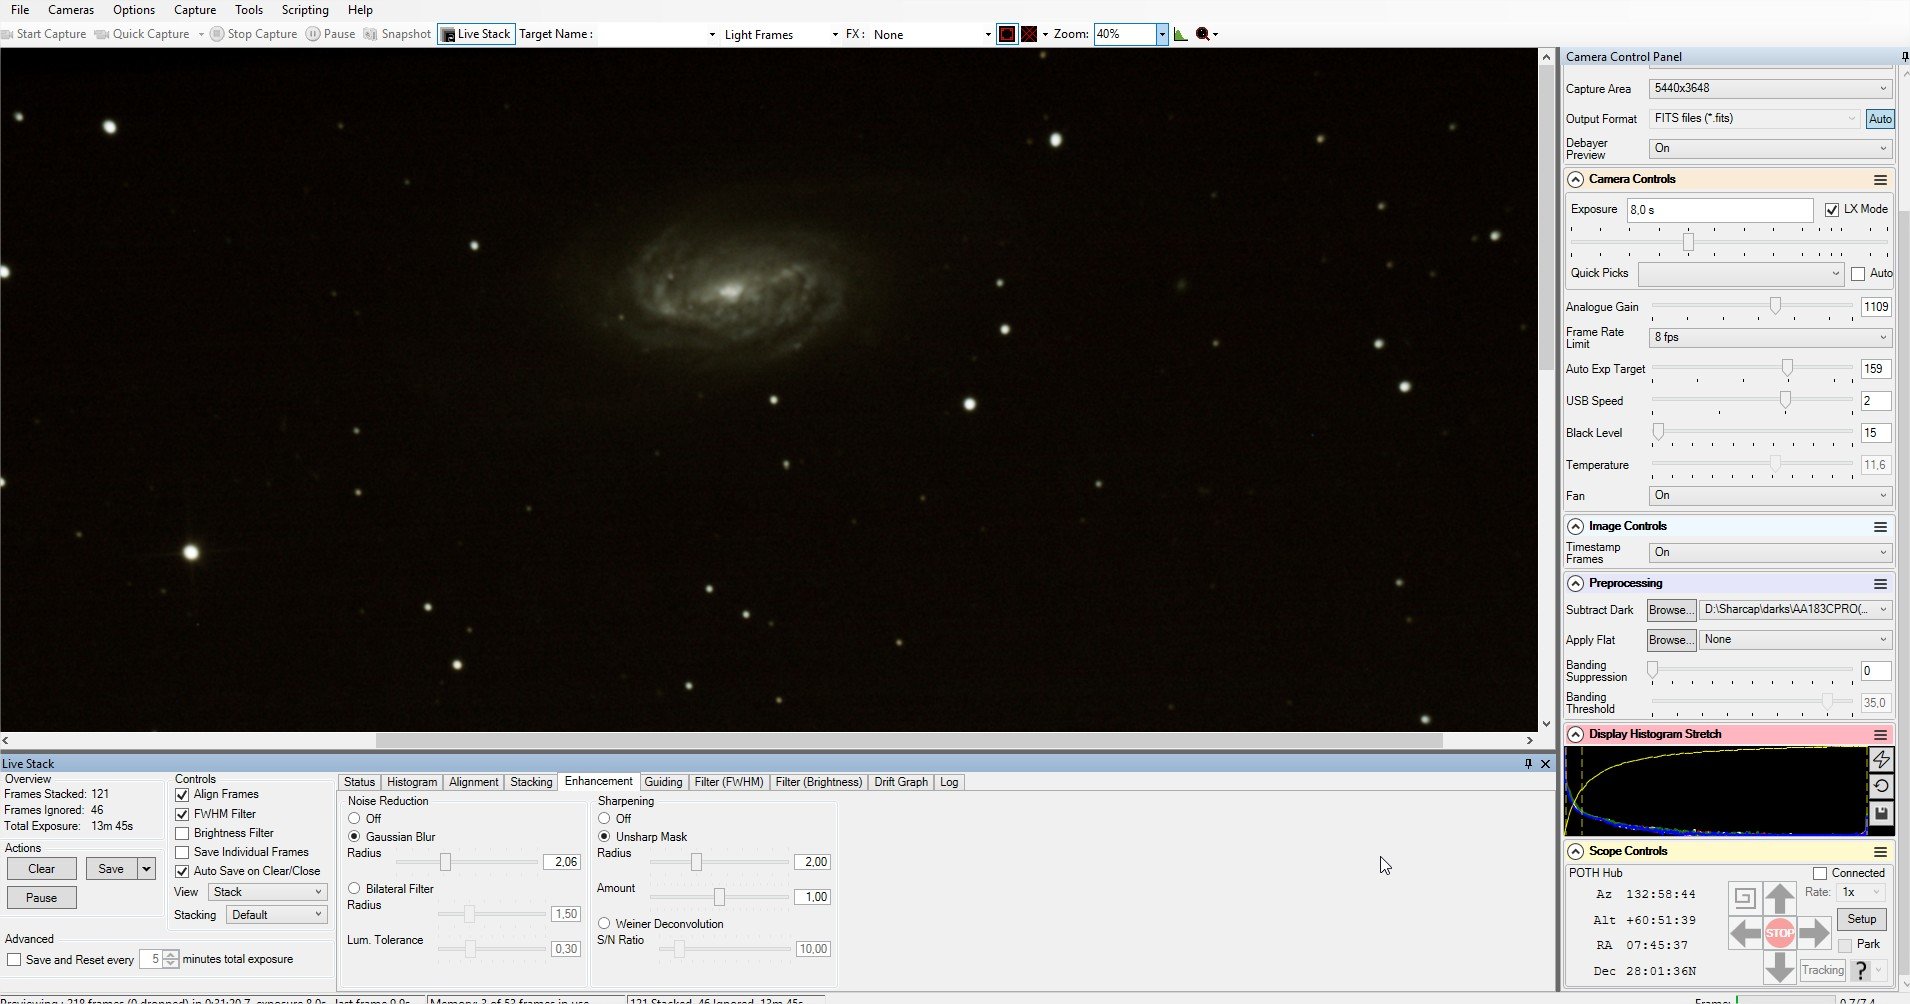Collapse the Camera Controls section
This screenshot has height=1004, width=1910.
pyautogui.click(x=1575, y=180)
